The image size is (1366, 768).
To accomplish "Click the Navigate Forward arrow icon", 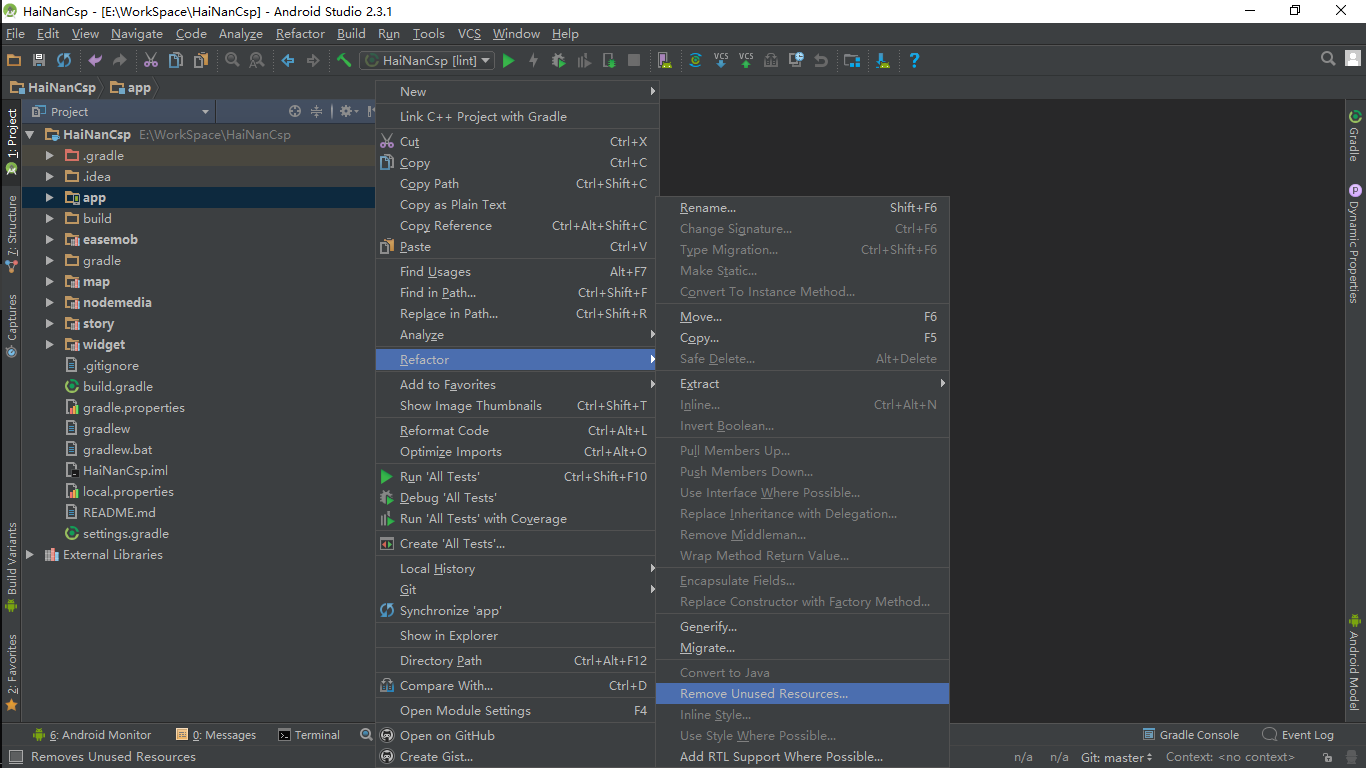I will pyautogui.click(x=313, y=60).
